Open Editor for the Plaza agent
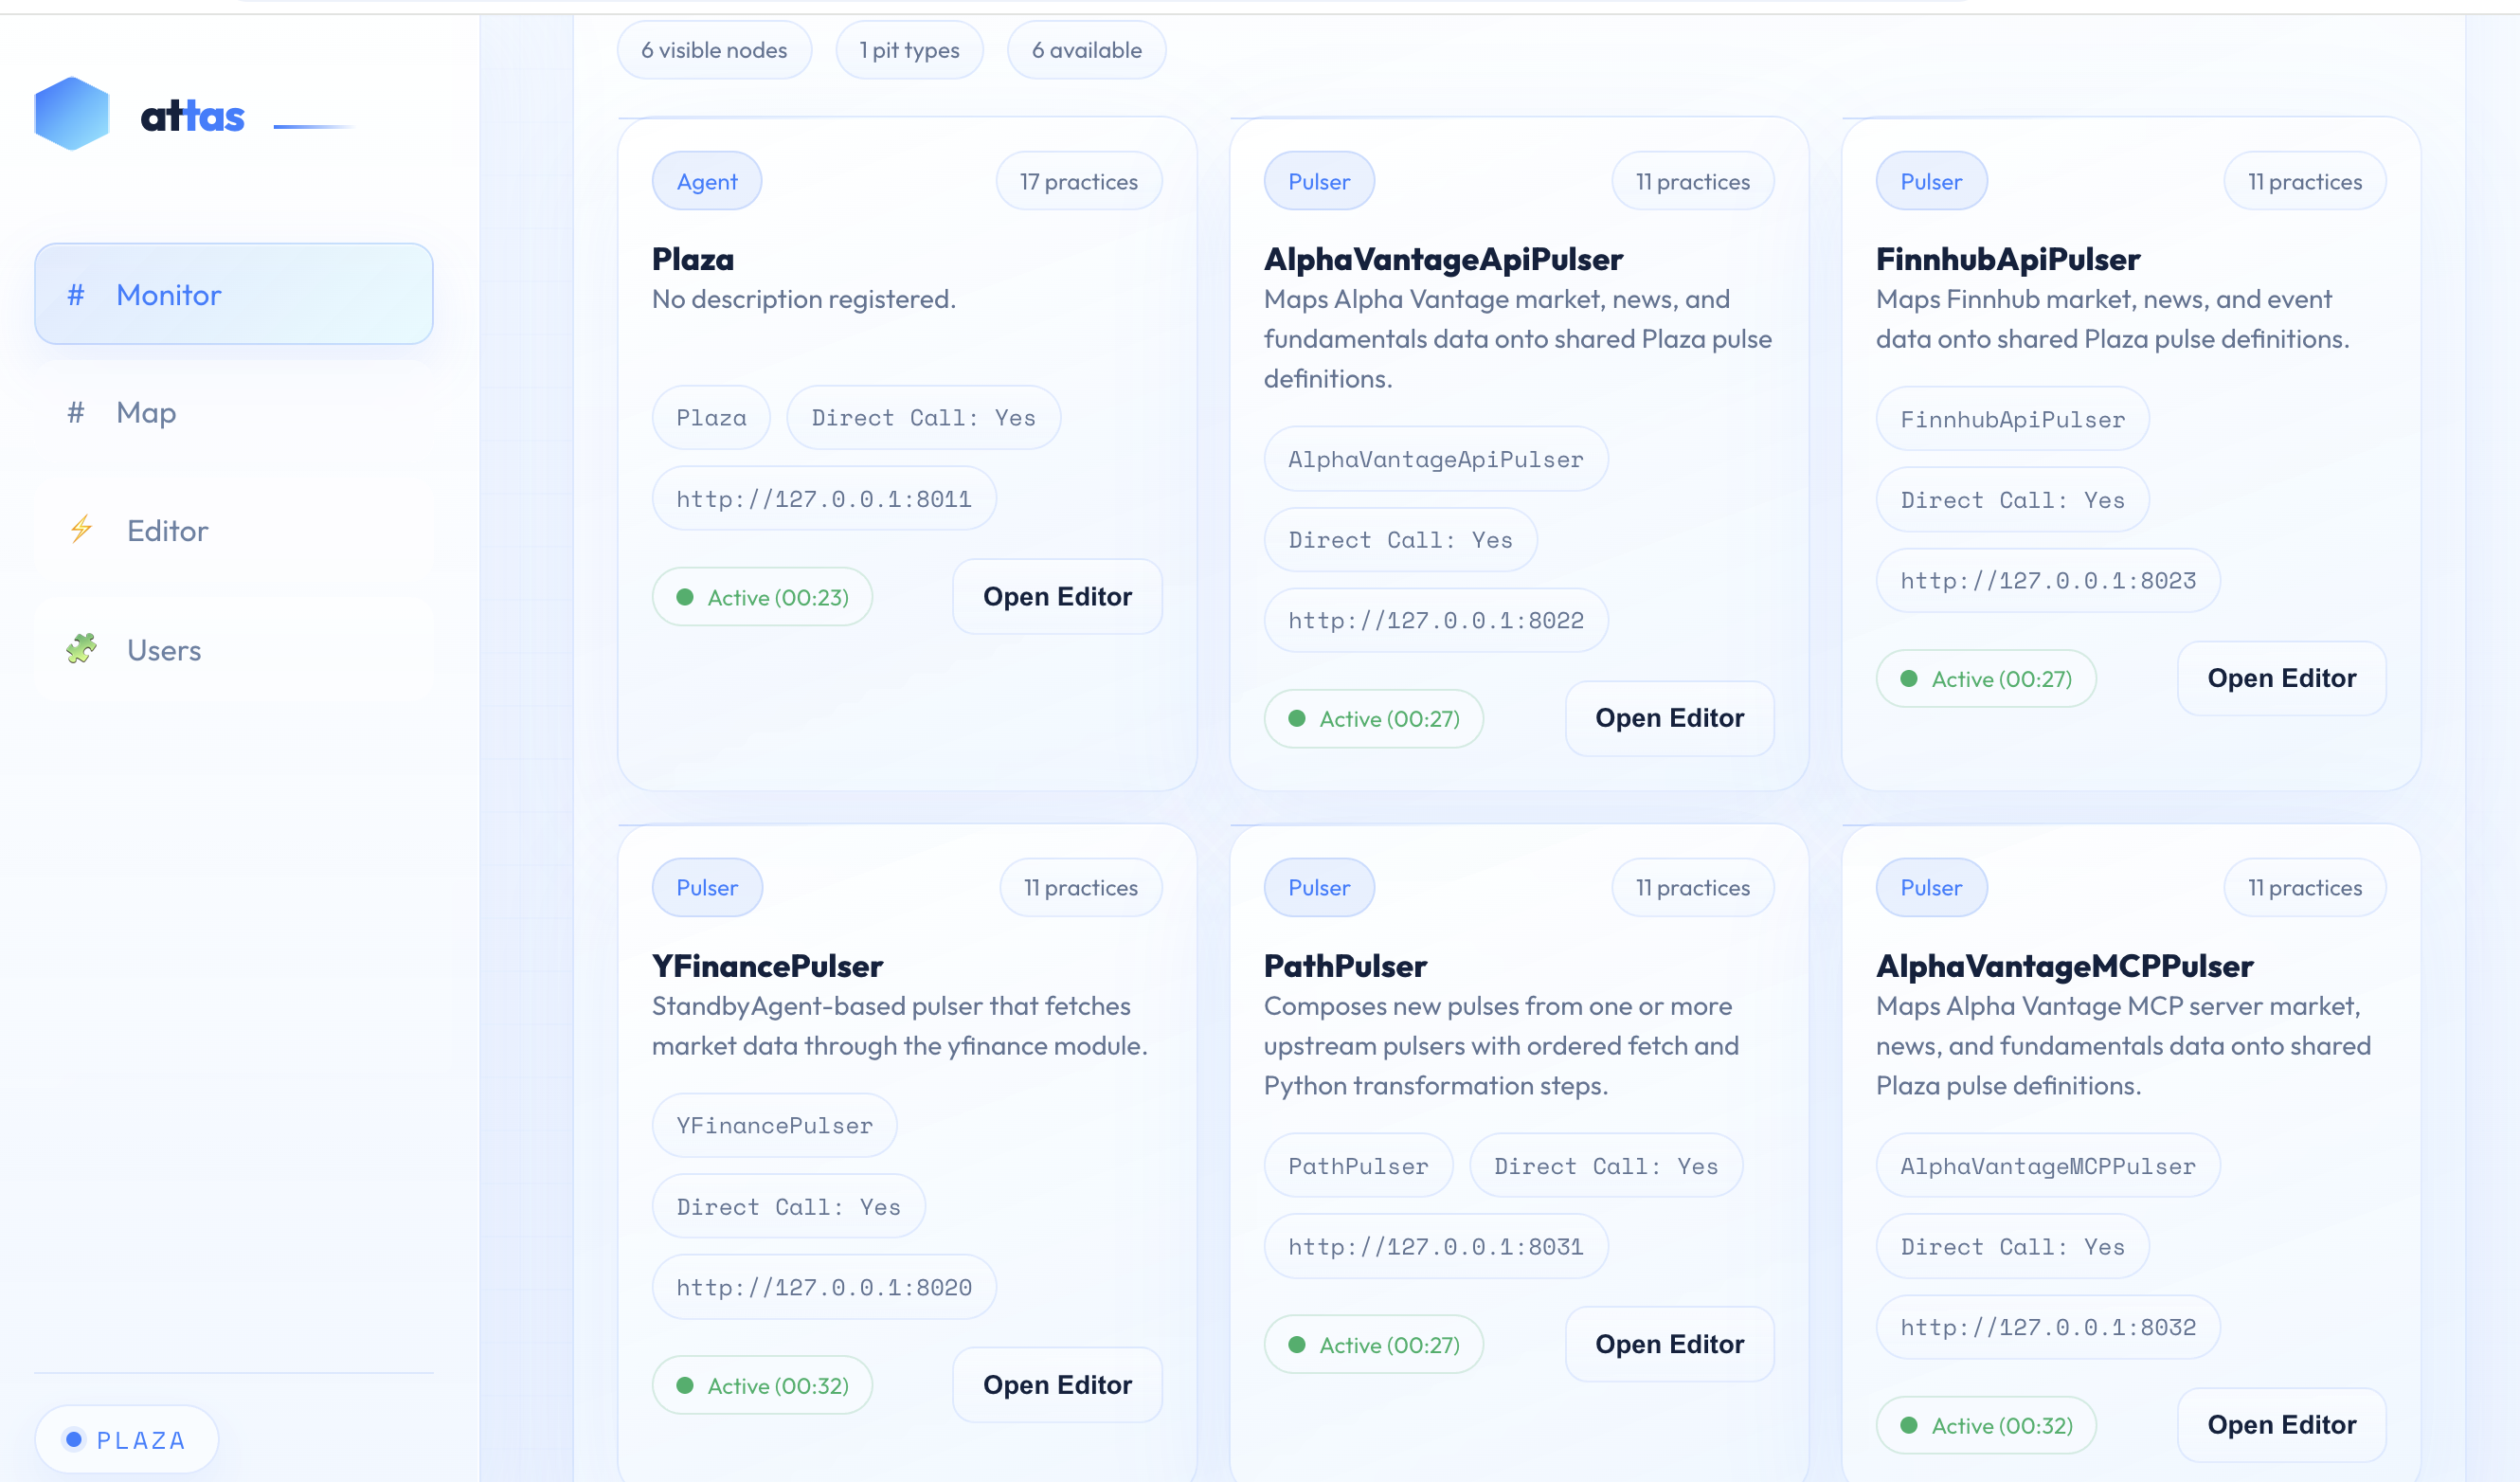This screenshot has height=1482, width=2520. coord(1057,597)
